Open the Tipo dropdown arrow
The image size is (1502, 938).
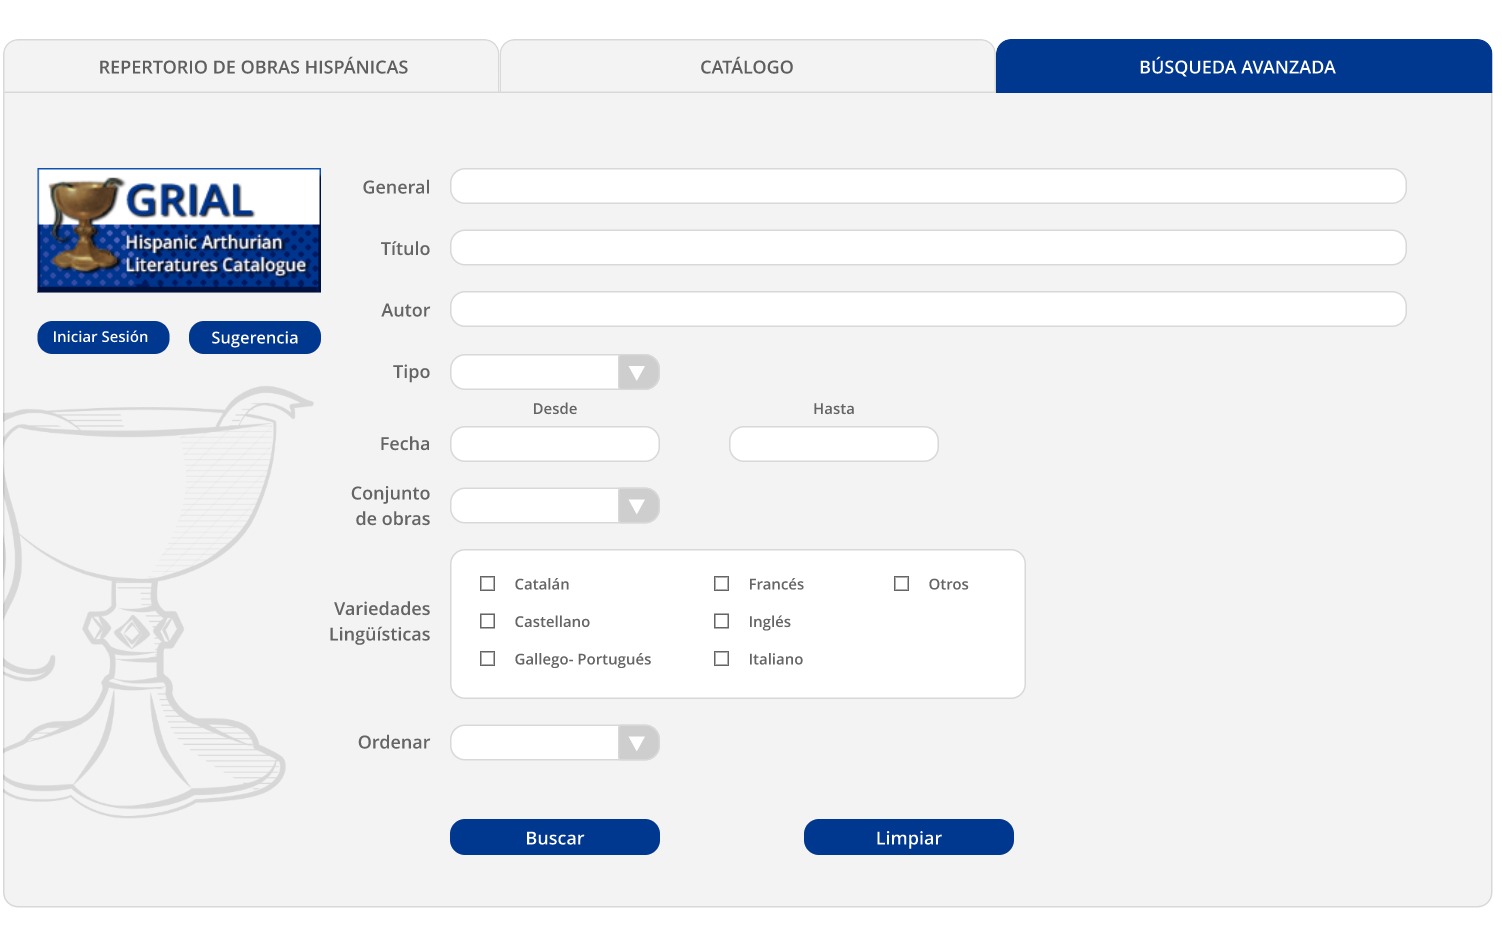point(637,372)
